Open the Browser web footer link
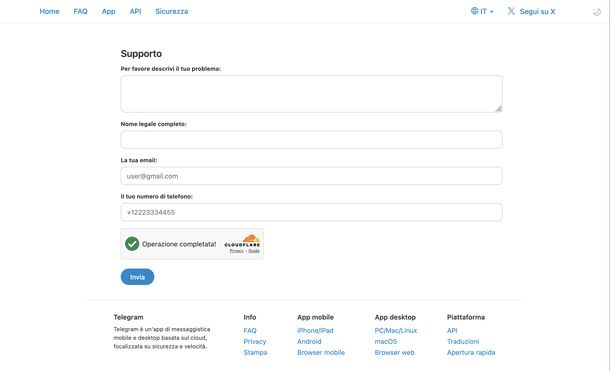This screenshot has width=610, height=371. click(x=394, y=352)
